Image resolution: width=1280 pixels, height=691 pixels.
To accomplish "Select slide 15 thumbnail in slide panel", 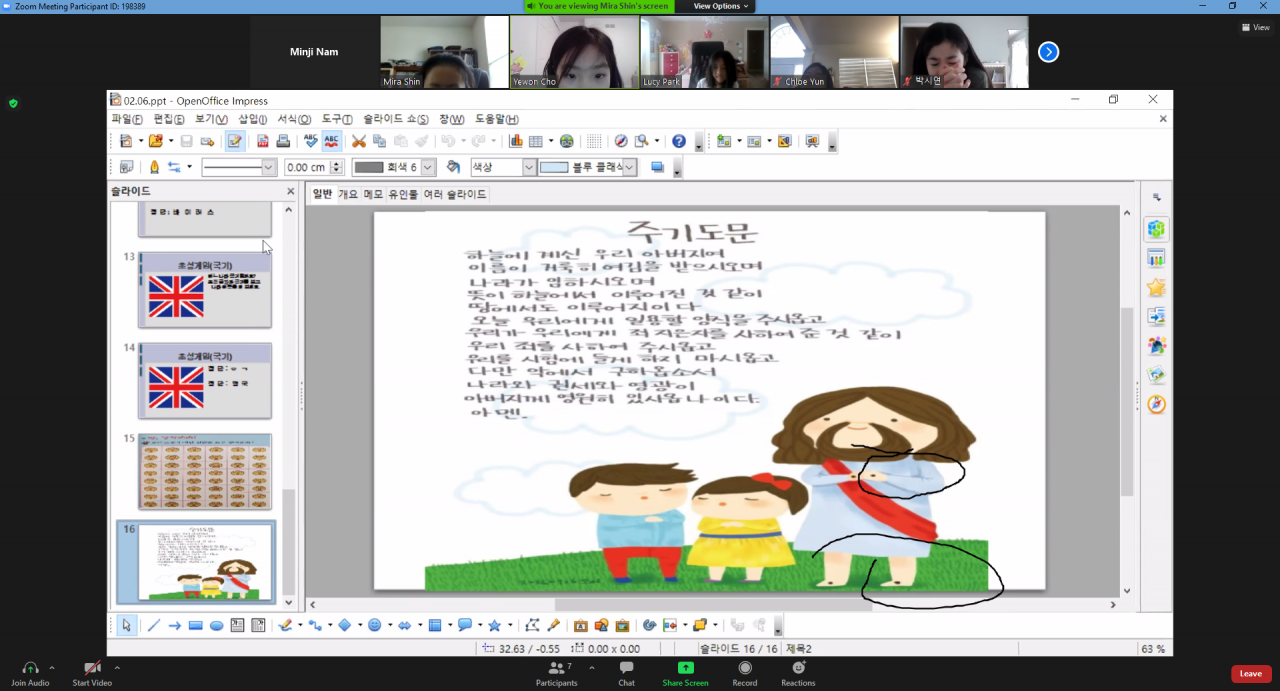I will 204,471.
